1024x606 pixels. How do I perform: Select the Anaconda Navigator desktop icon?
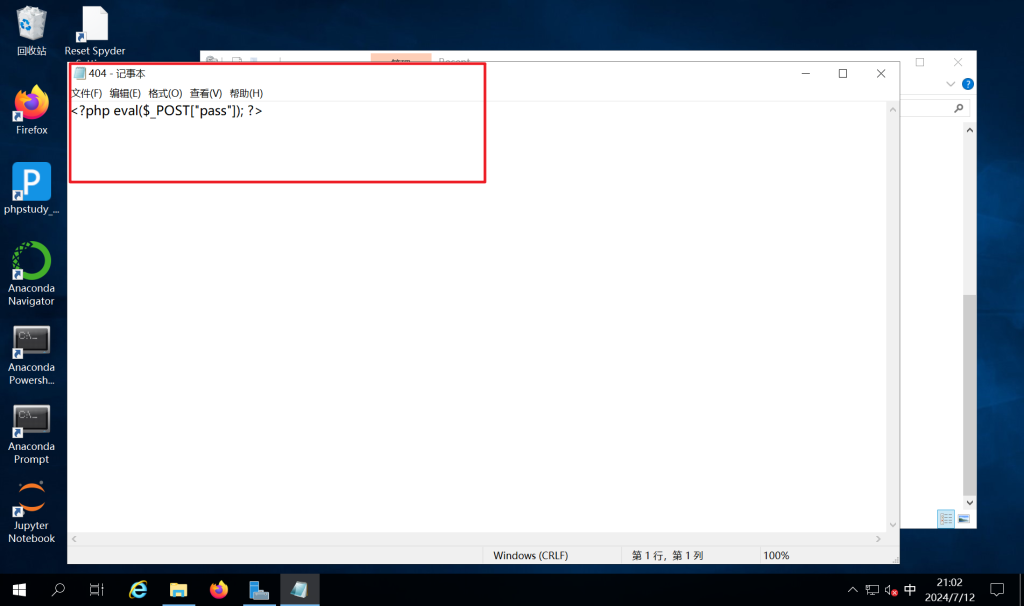click(32, 265)
